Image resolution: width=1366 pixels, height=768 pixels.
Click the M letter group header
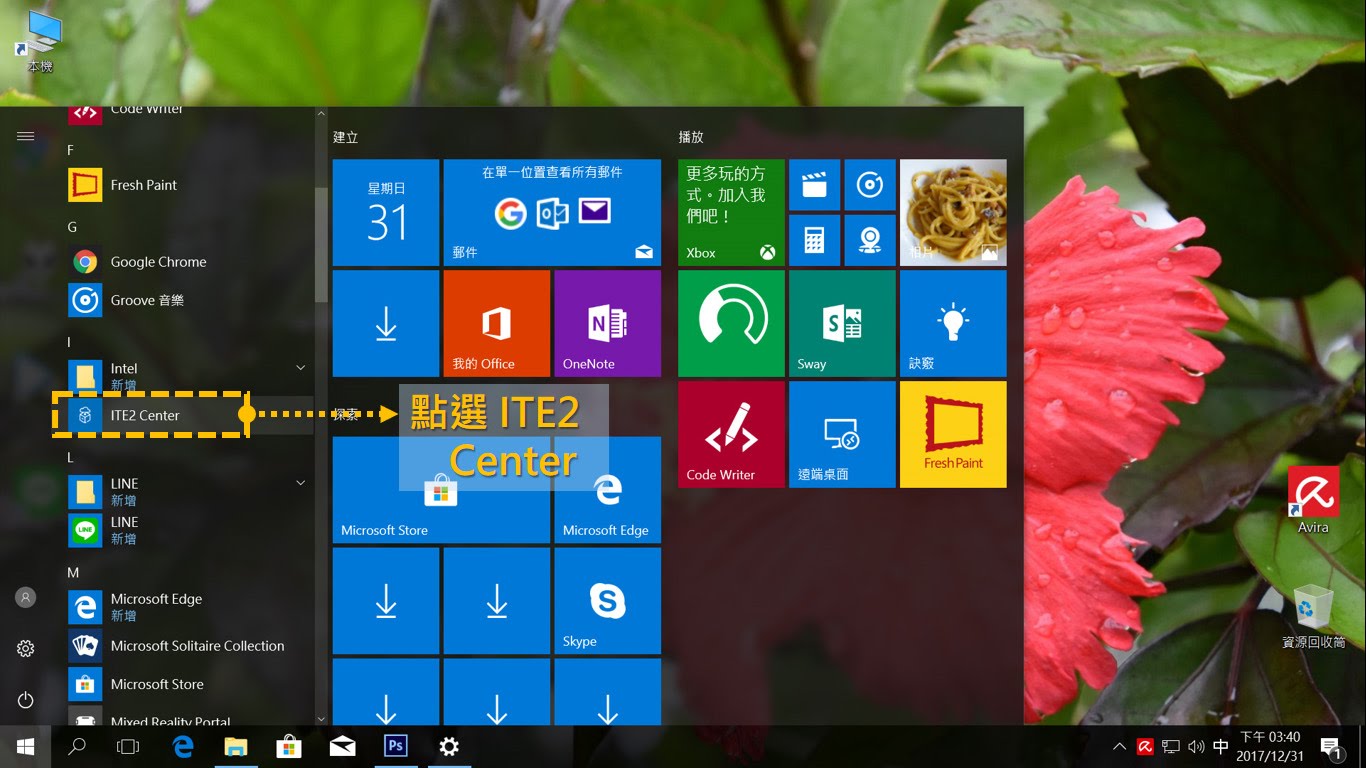click(73, 573)
